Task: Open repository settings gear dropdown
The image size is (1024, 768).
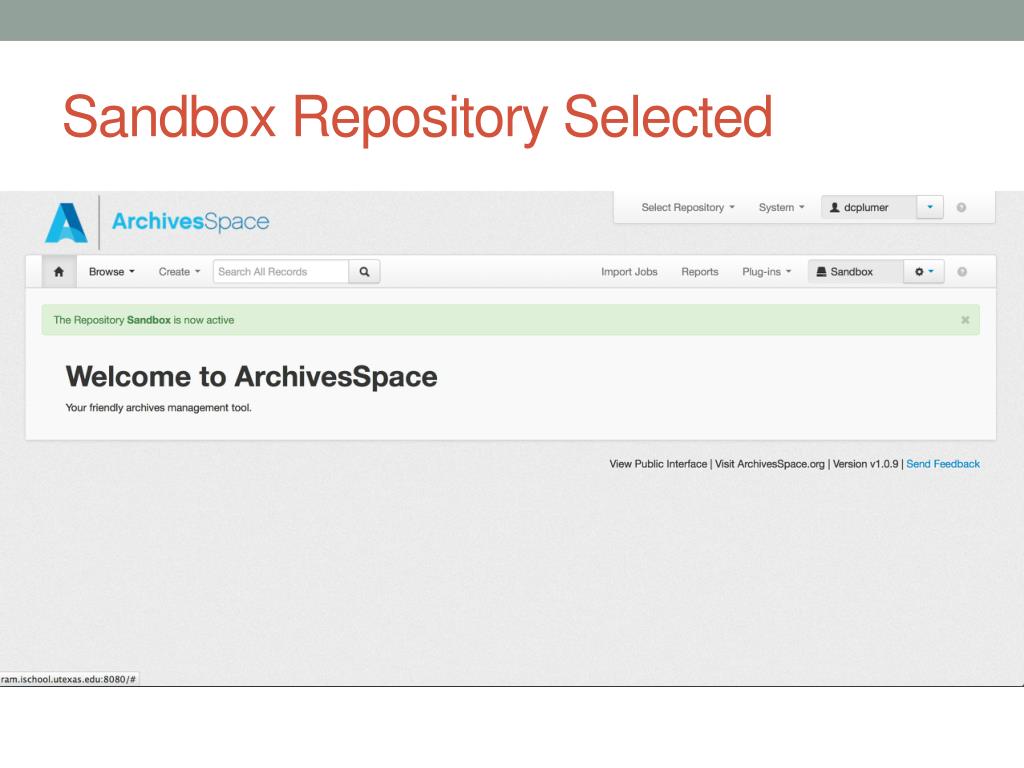Action: click(x=923, y=272)
